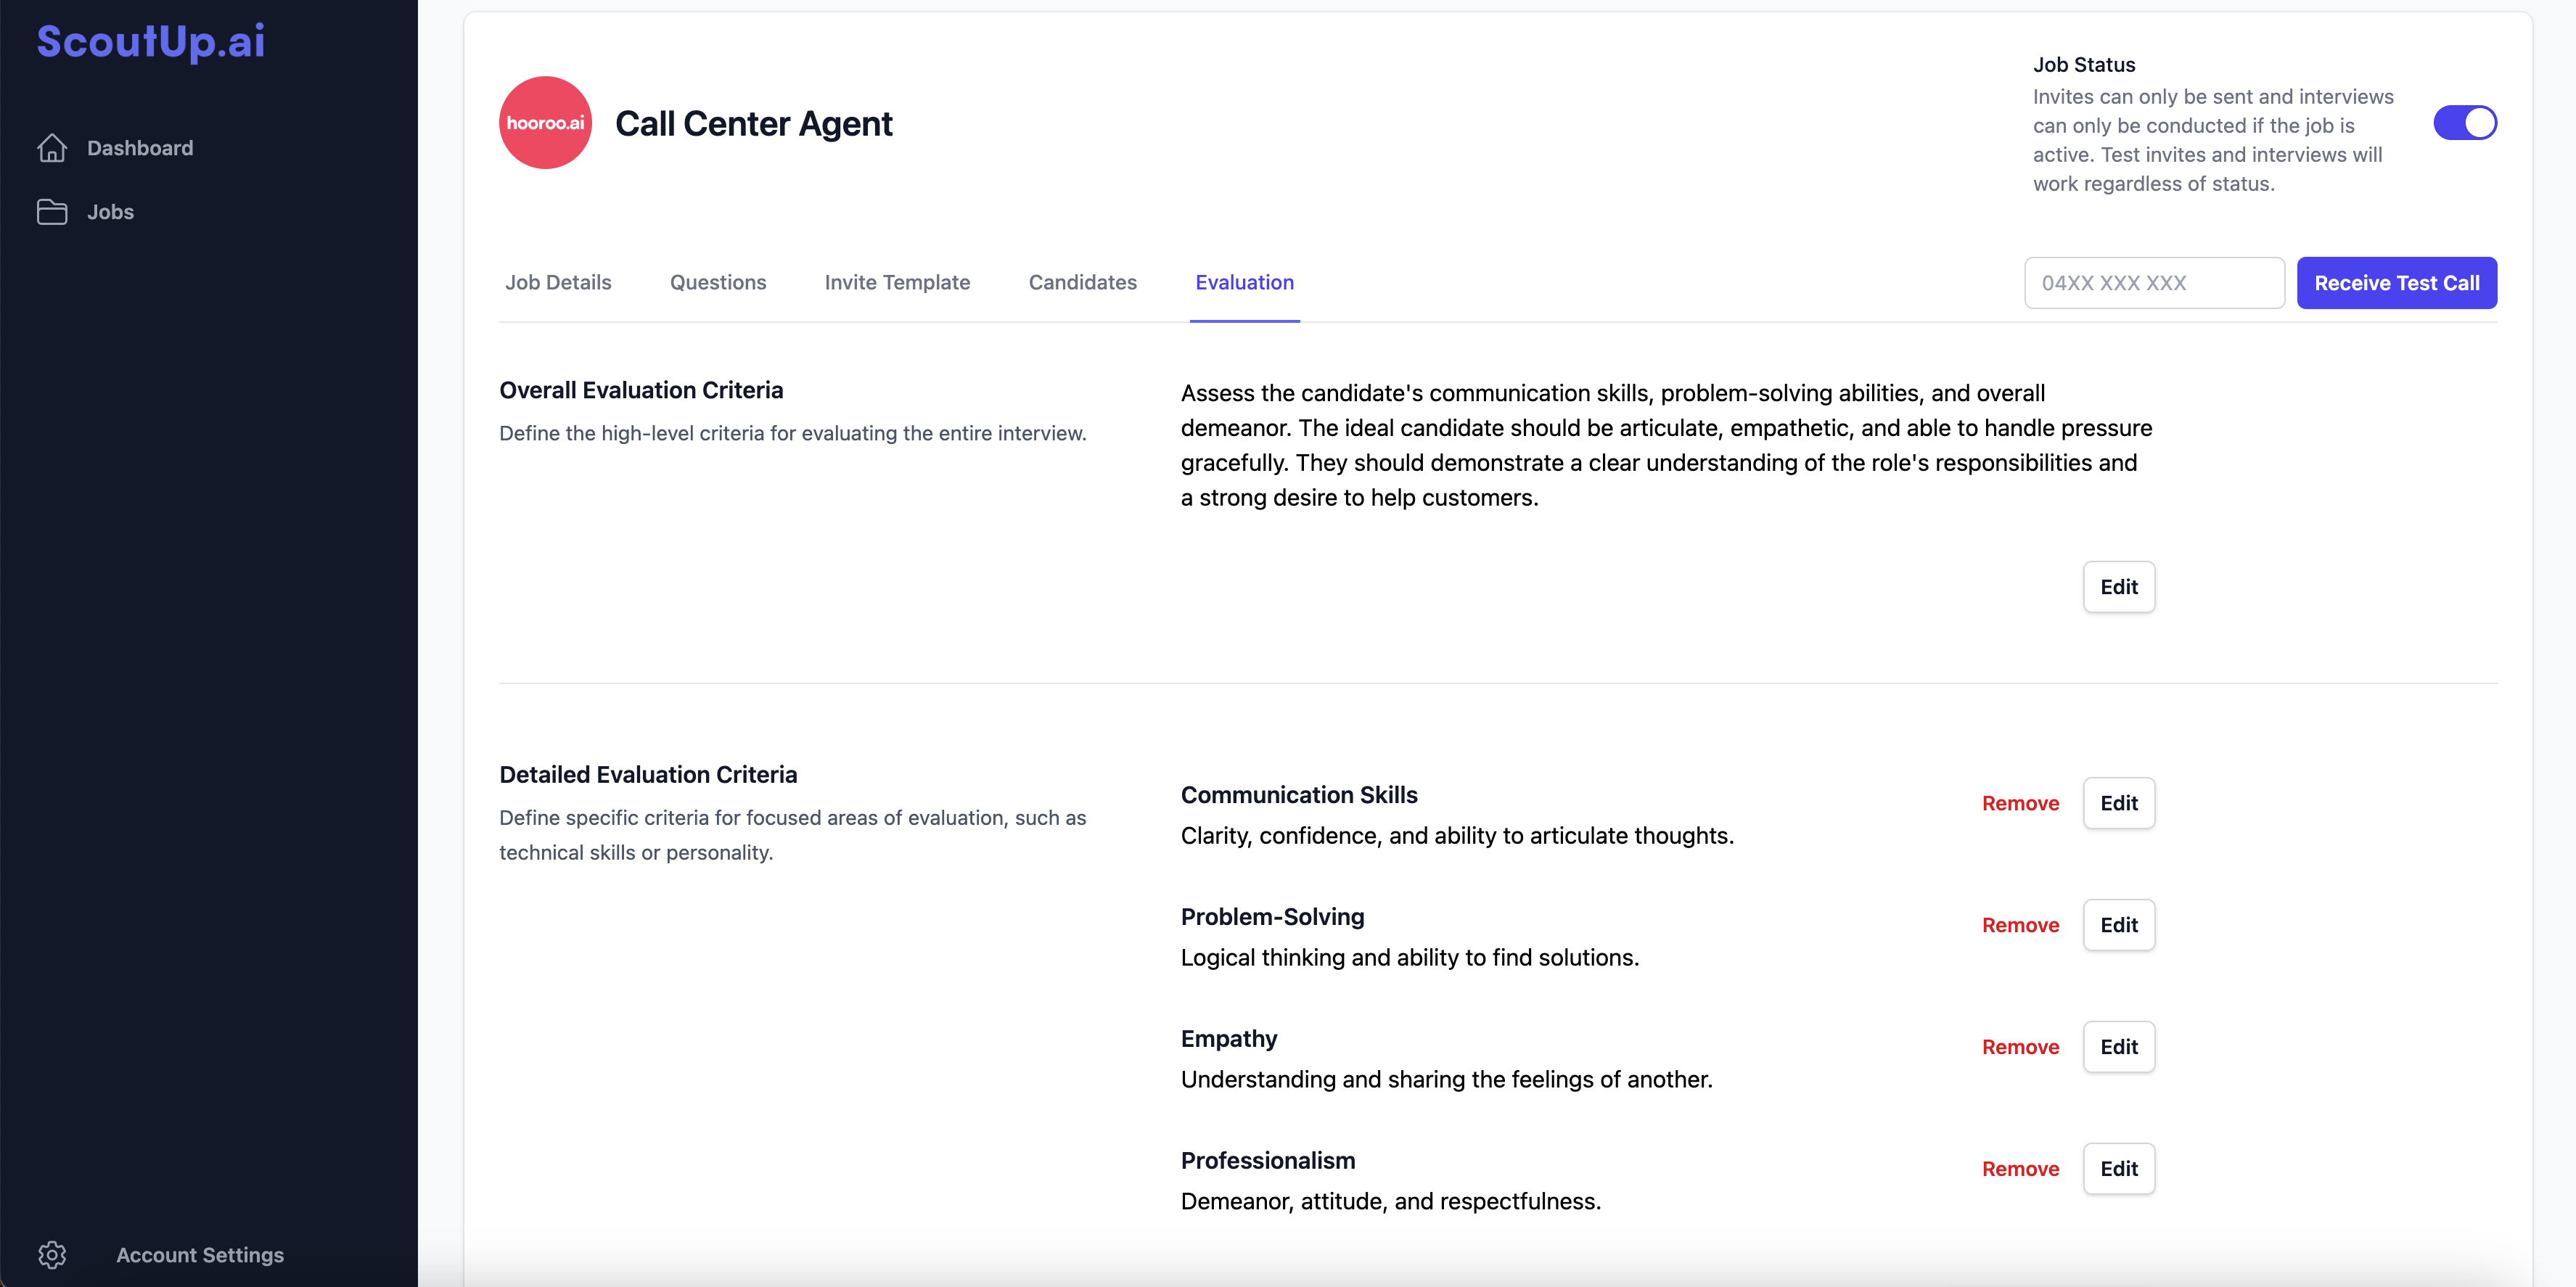
Task: Click the hooroo.ai company logo
Action: pyautogui.click(x=545, y=123)
